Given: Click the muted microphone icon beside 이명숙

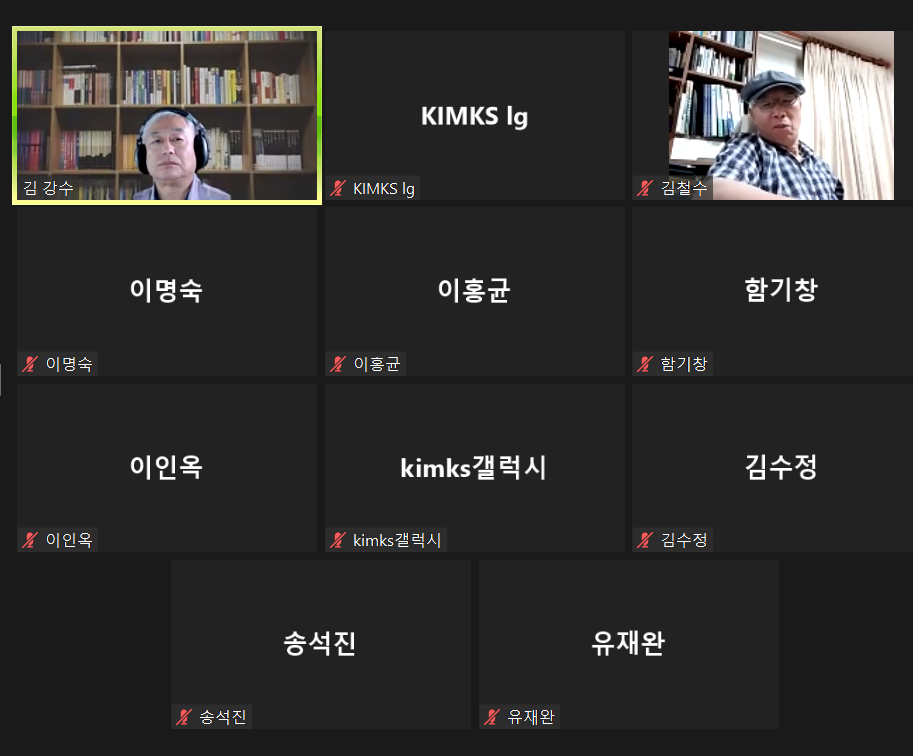Looking at the screenshot, I should click(31, 364).
